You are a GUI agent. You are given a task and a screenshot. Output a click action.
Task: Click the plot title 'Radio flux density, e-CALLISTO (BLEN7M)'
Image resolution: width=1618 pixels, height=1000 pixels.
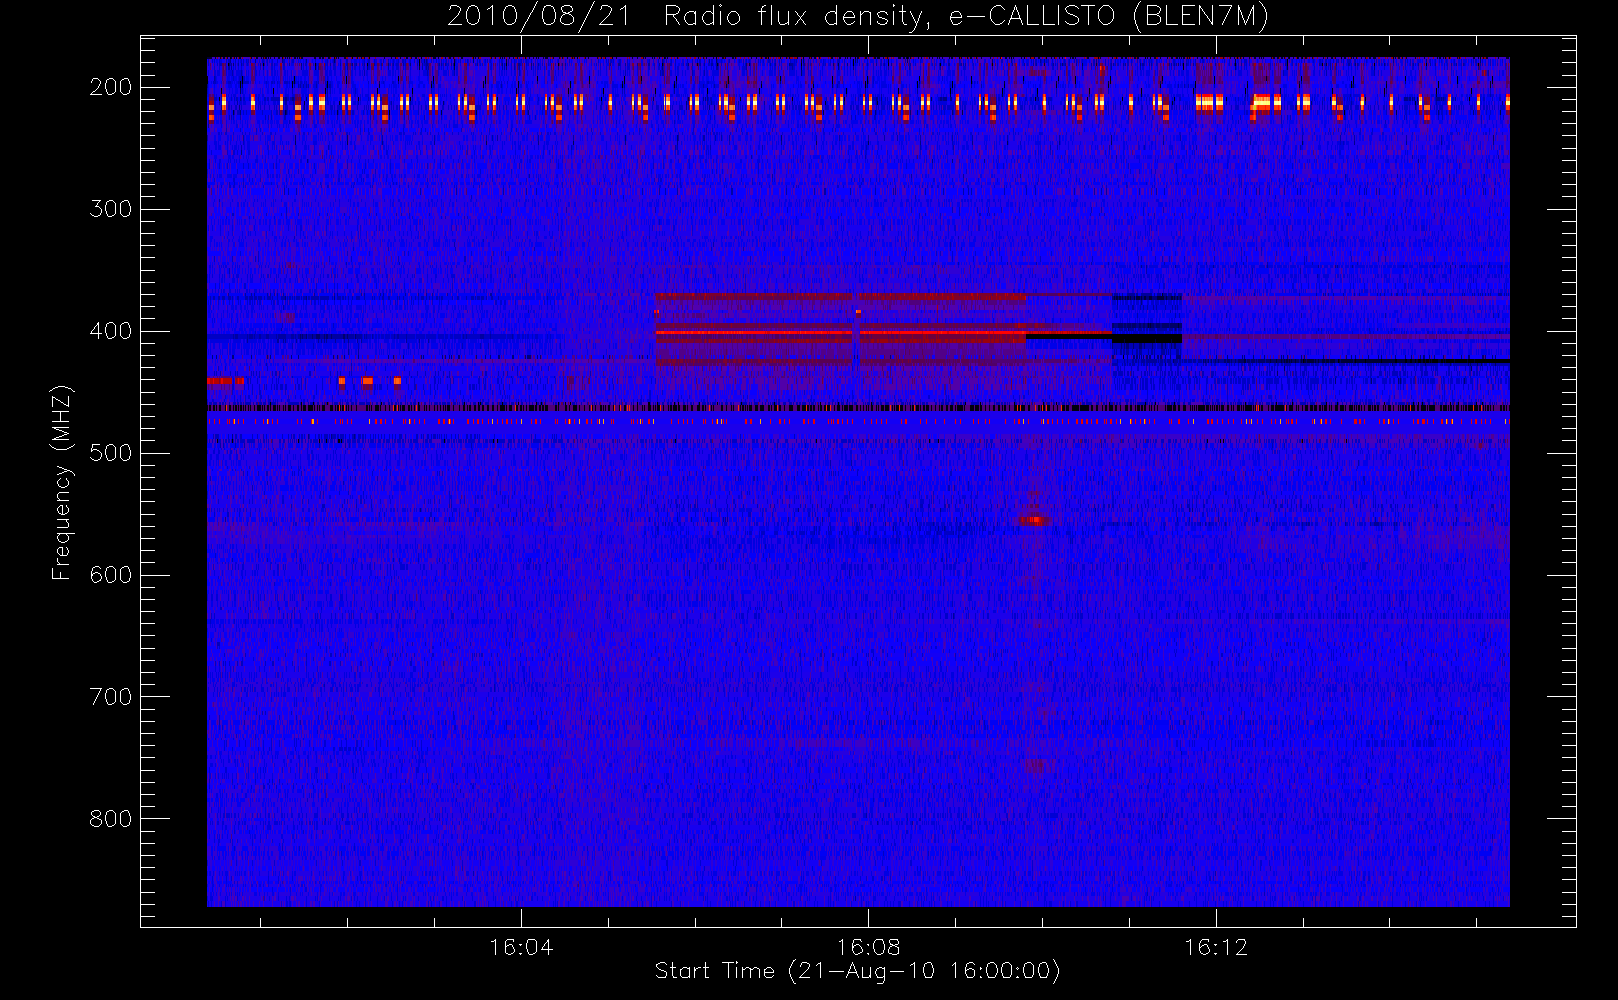point(966,17)
